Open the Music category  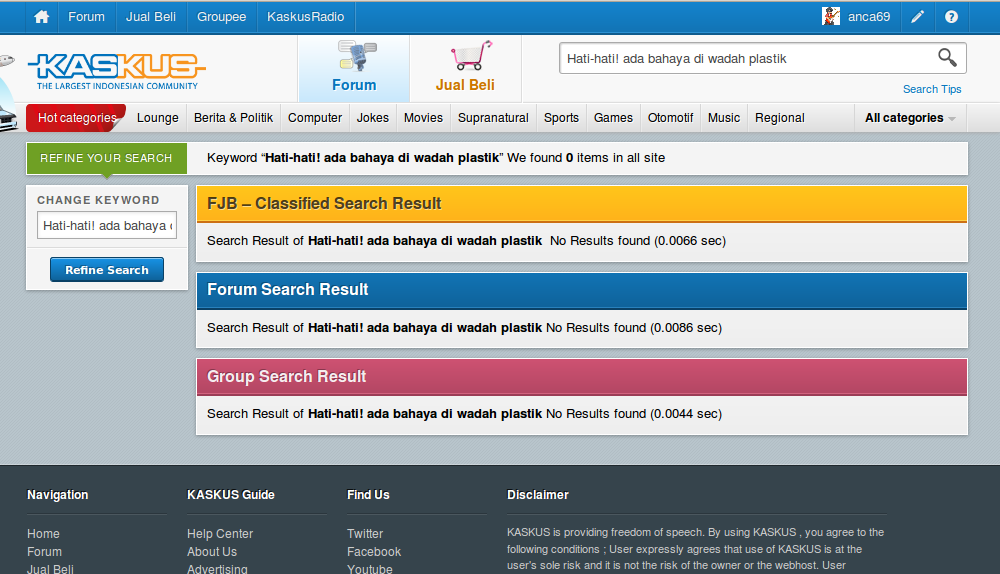point(724,118)
